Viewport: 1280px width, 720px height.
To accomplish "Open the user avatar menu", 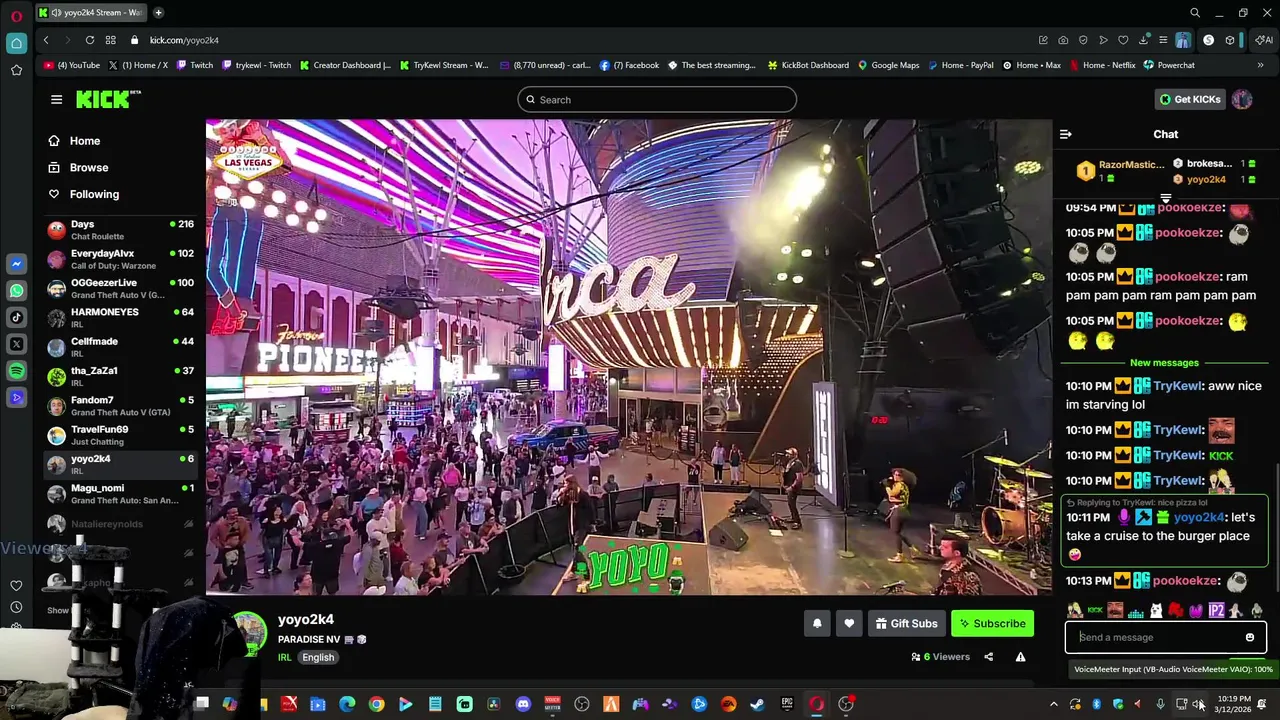I will 1242,99.
